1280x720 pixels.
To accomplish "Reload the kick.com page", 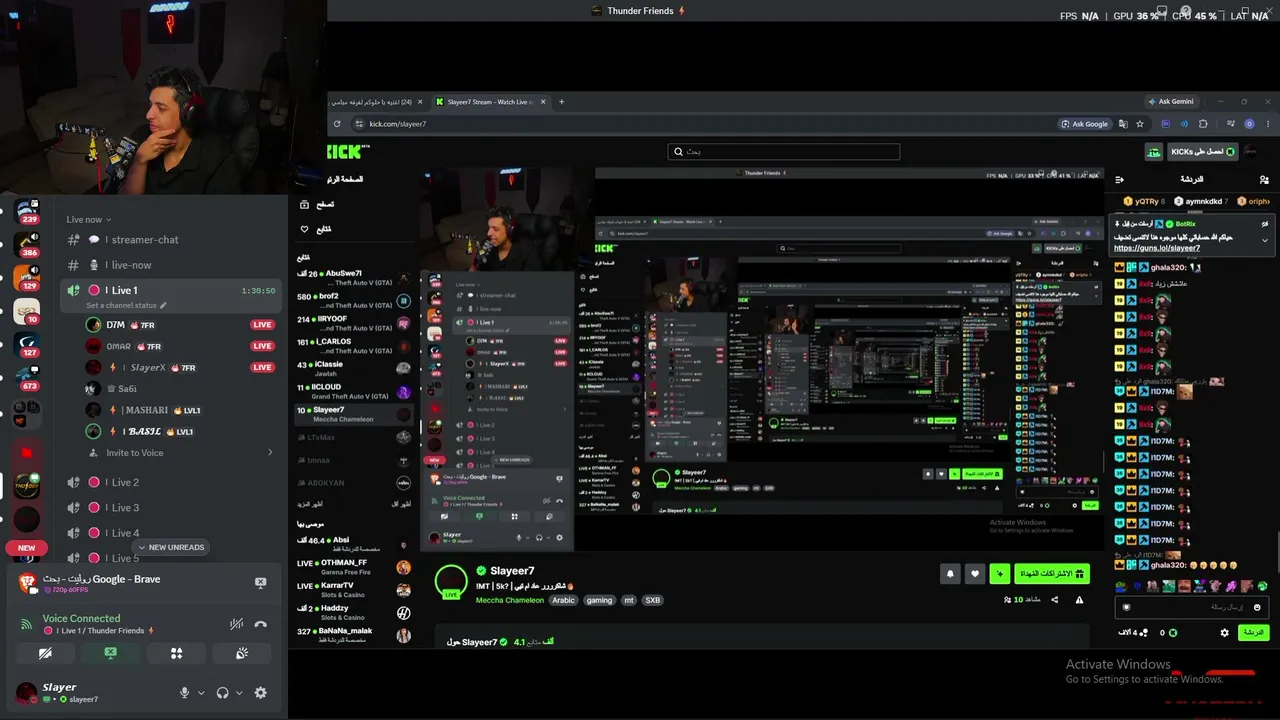I will coord(336,124).
